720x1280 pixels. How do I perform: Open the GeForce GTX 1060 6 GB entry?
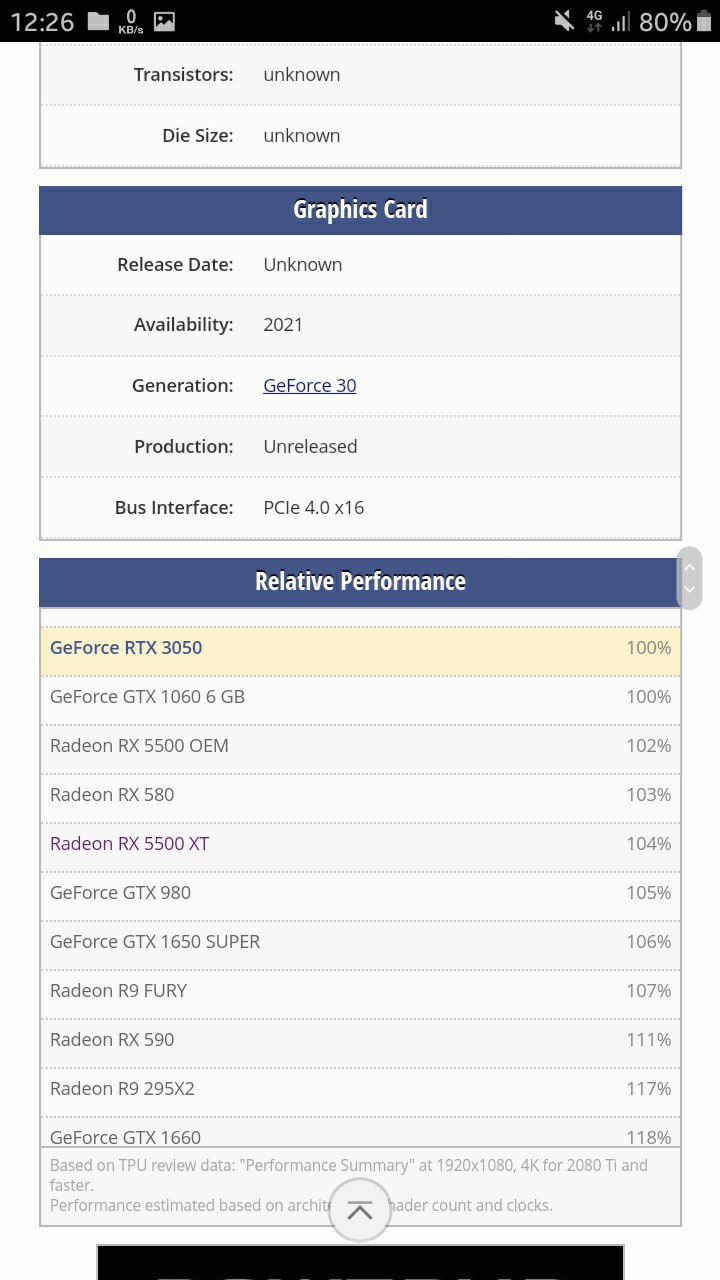coord(147,696)
